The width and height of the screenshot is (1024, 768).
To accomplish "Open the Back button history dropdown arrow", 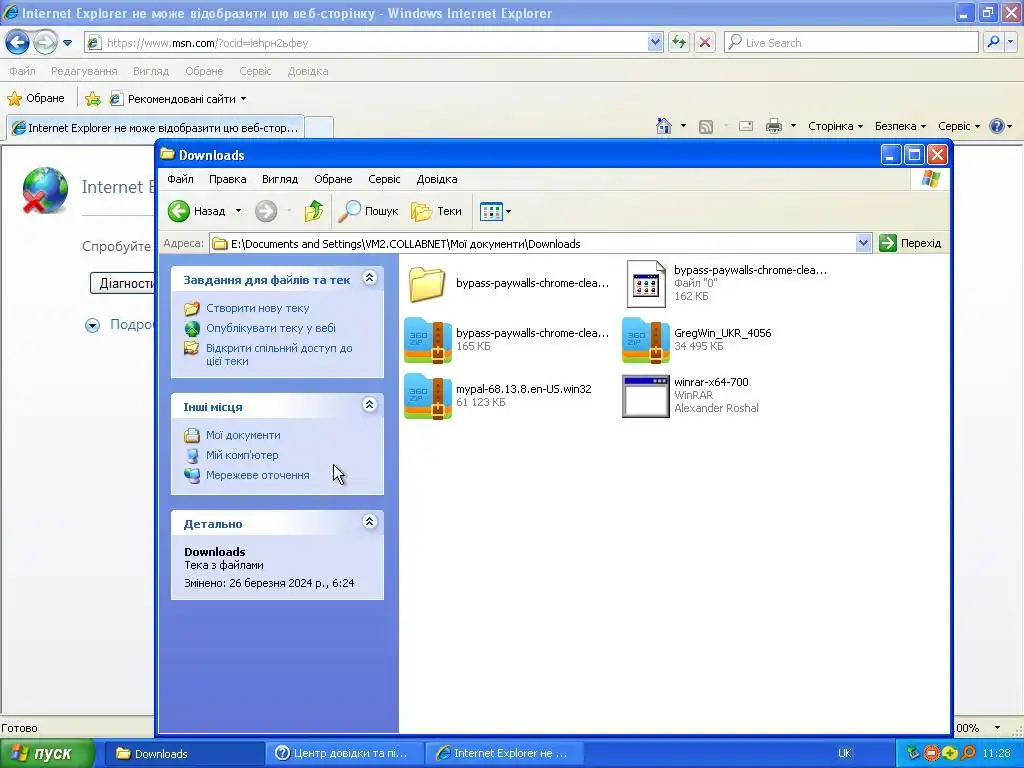I will pos(238,211).
